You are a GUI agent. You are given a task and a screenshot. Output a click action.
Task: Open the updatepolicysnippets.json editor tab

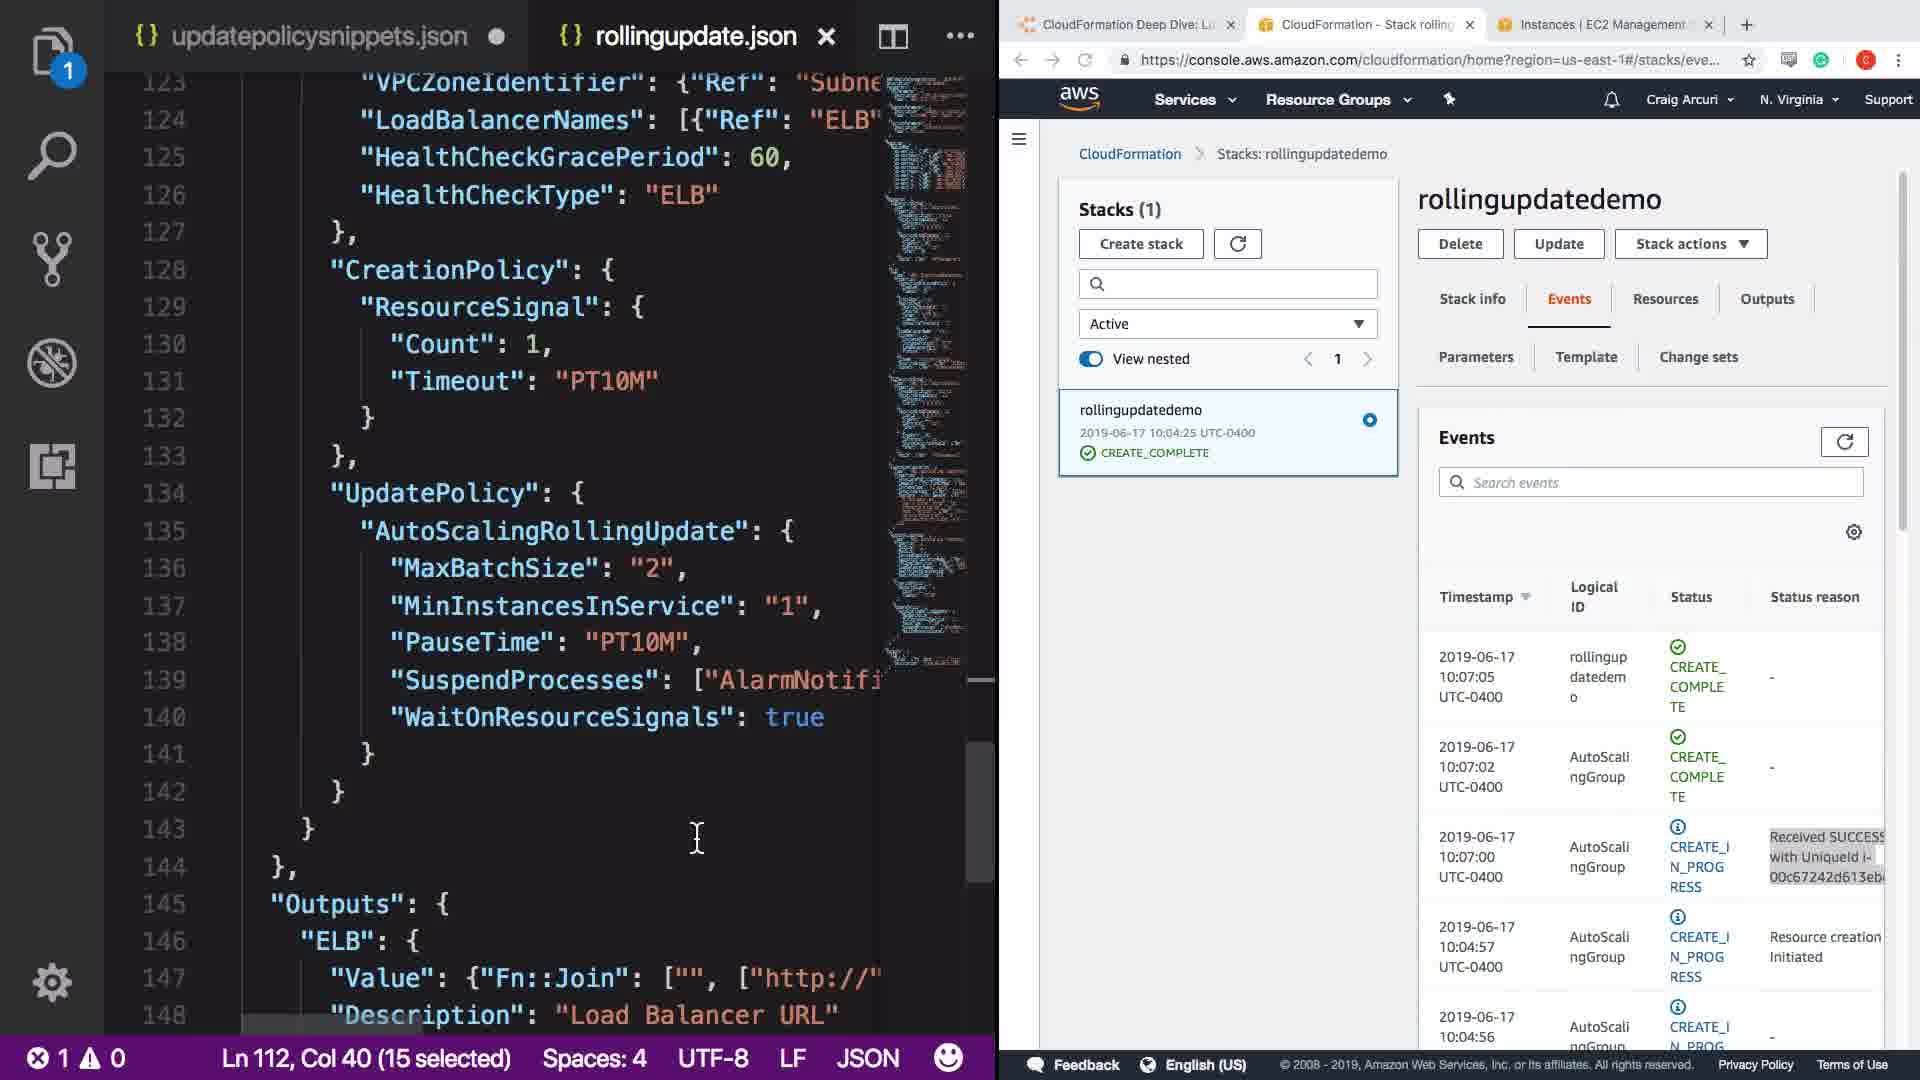click(318, 37)
